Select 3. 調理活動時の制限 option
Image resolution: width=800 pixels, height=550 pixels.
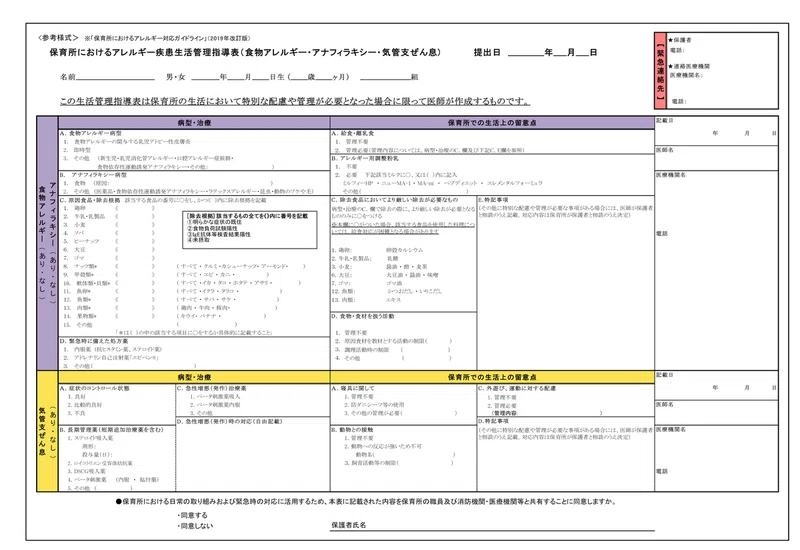click(362, 349)
